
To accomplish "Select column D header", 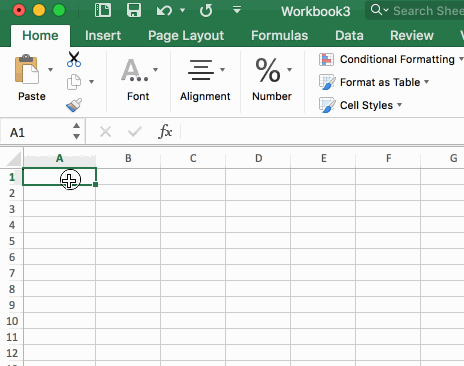I will pos(258,158).
